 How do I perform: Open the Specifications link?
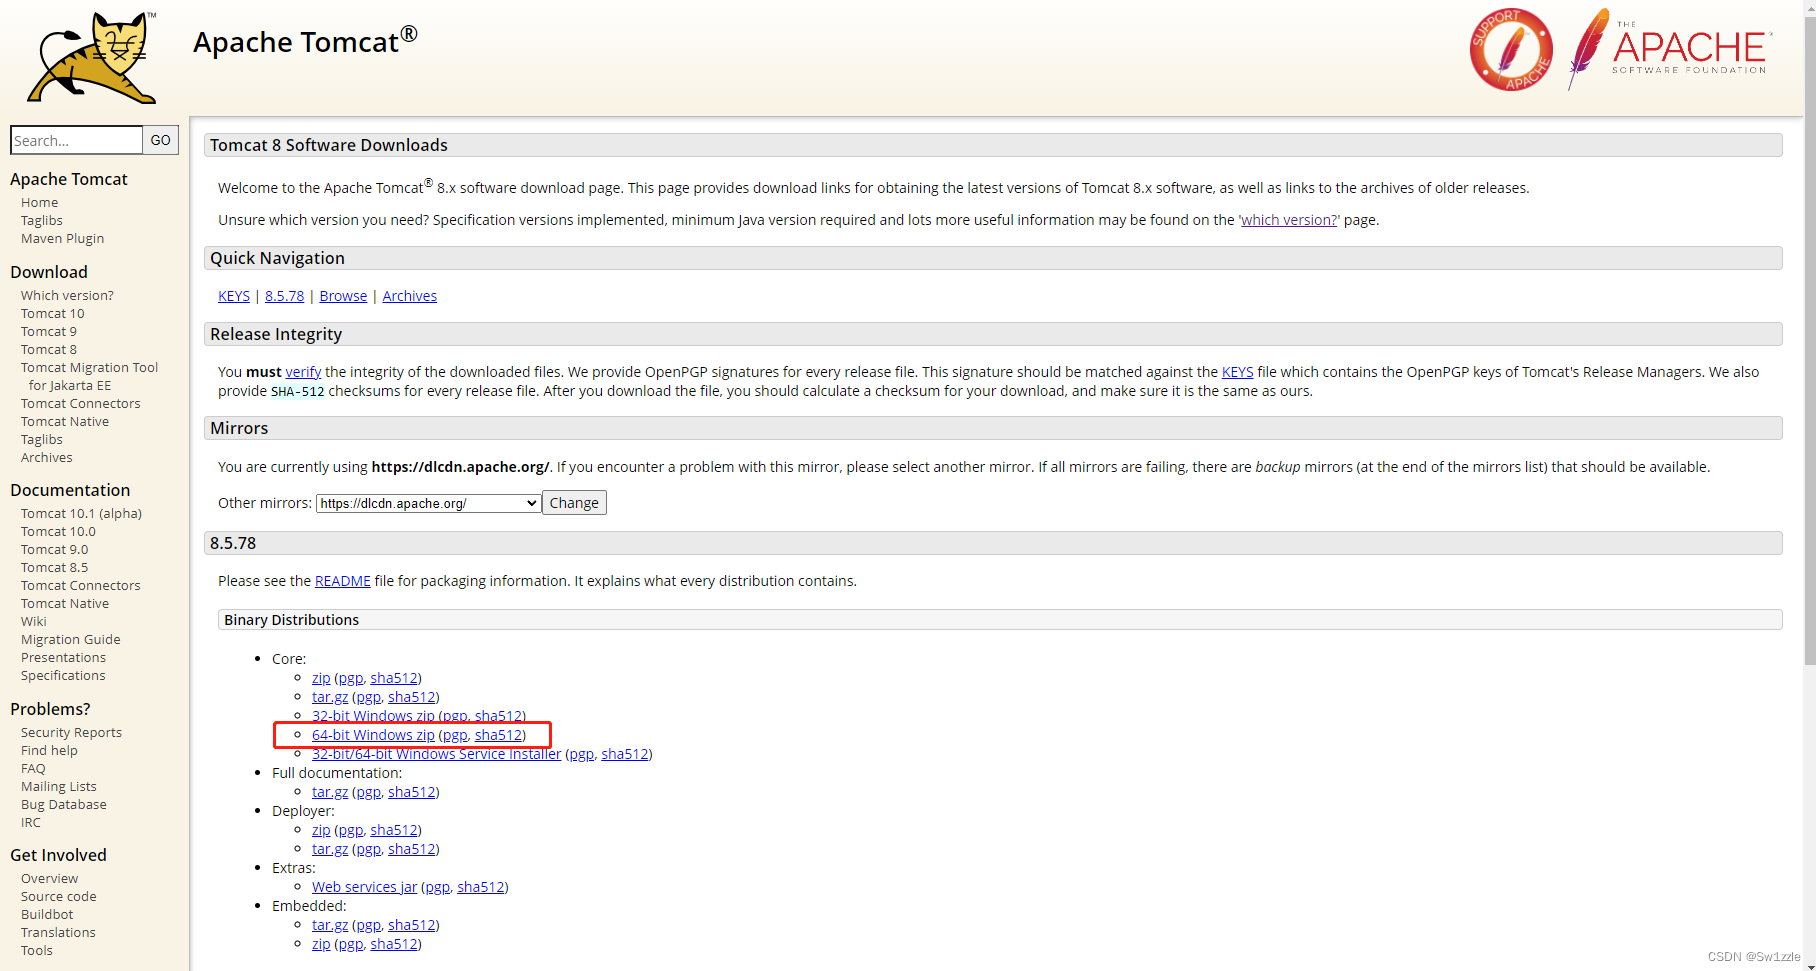63,675
